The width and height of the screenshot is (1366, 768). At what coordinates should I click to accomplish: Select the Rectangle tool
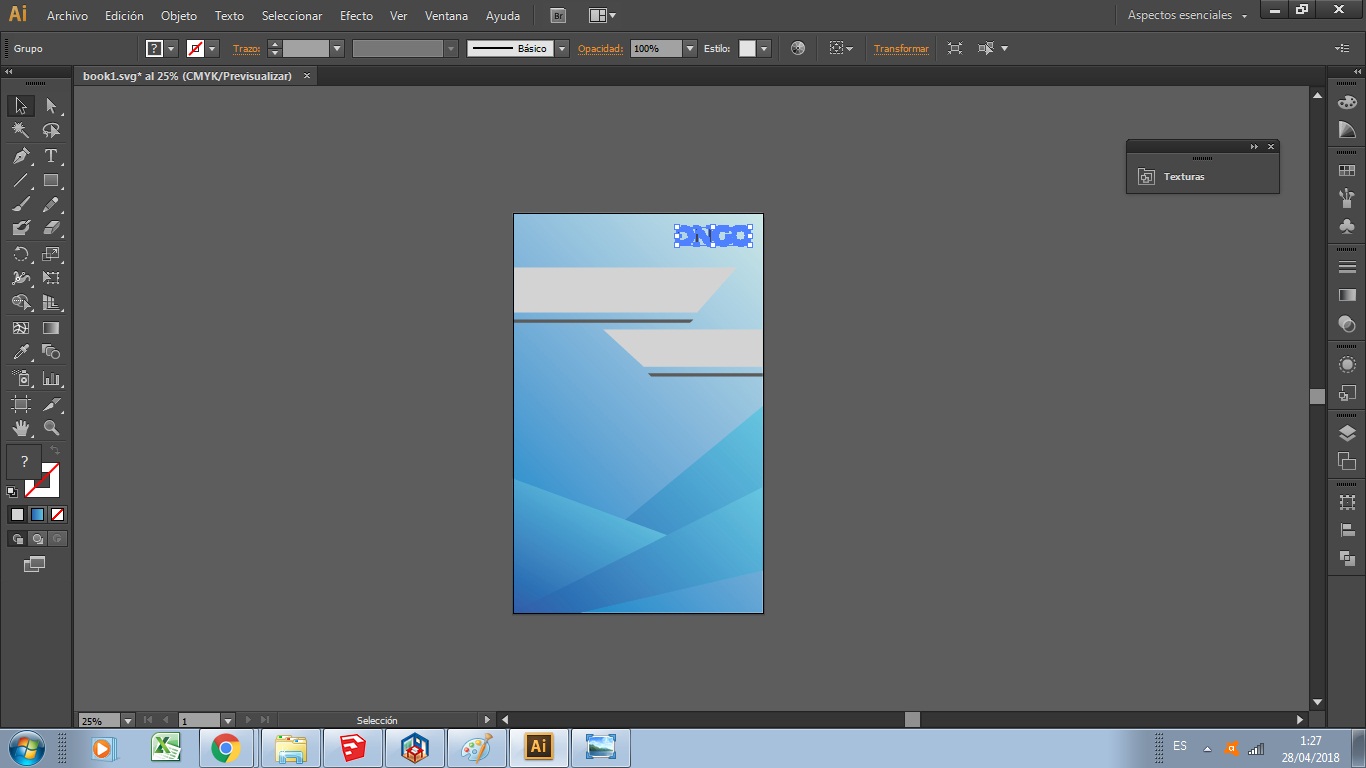[51, 181]
